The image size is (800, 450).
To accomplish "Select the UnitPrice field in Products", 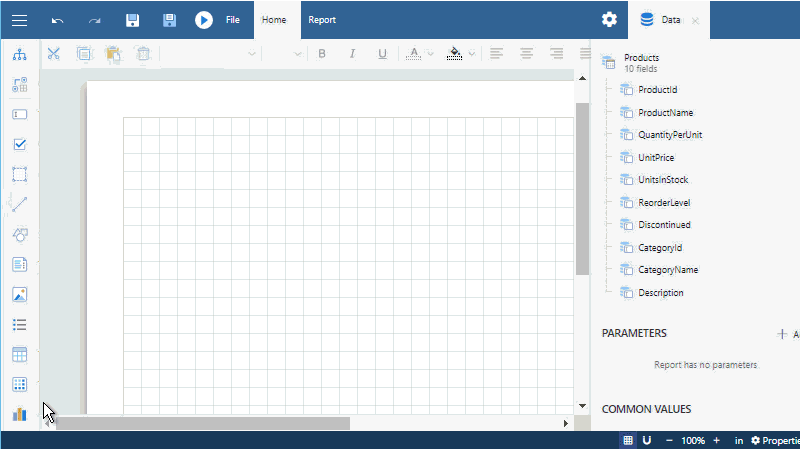I will pos(656,158).
